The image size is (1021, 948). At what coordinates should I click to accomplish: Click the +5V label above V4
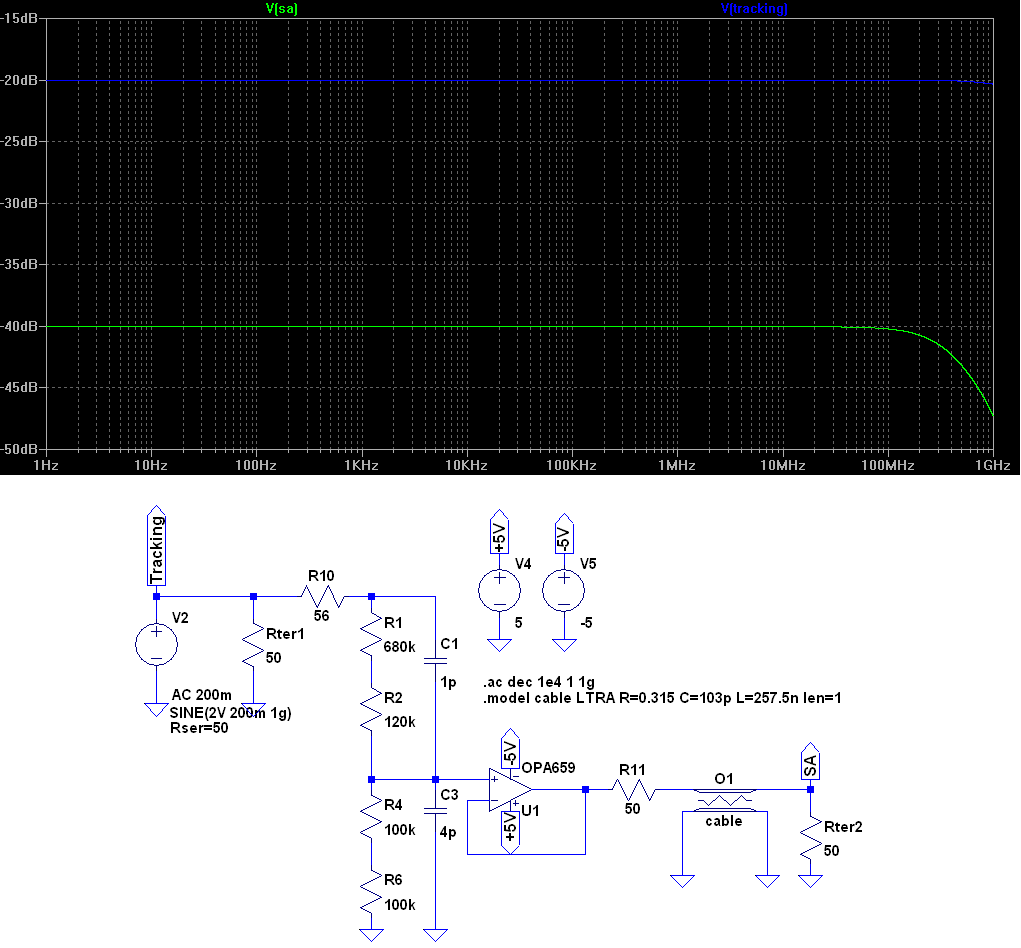point(499,533)
